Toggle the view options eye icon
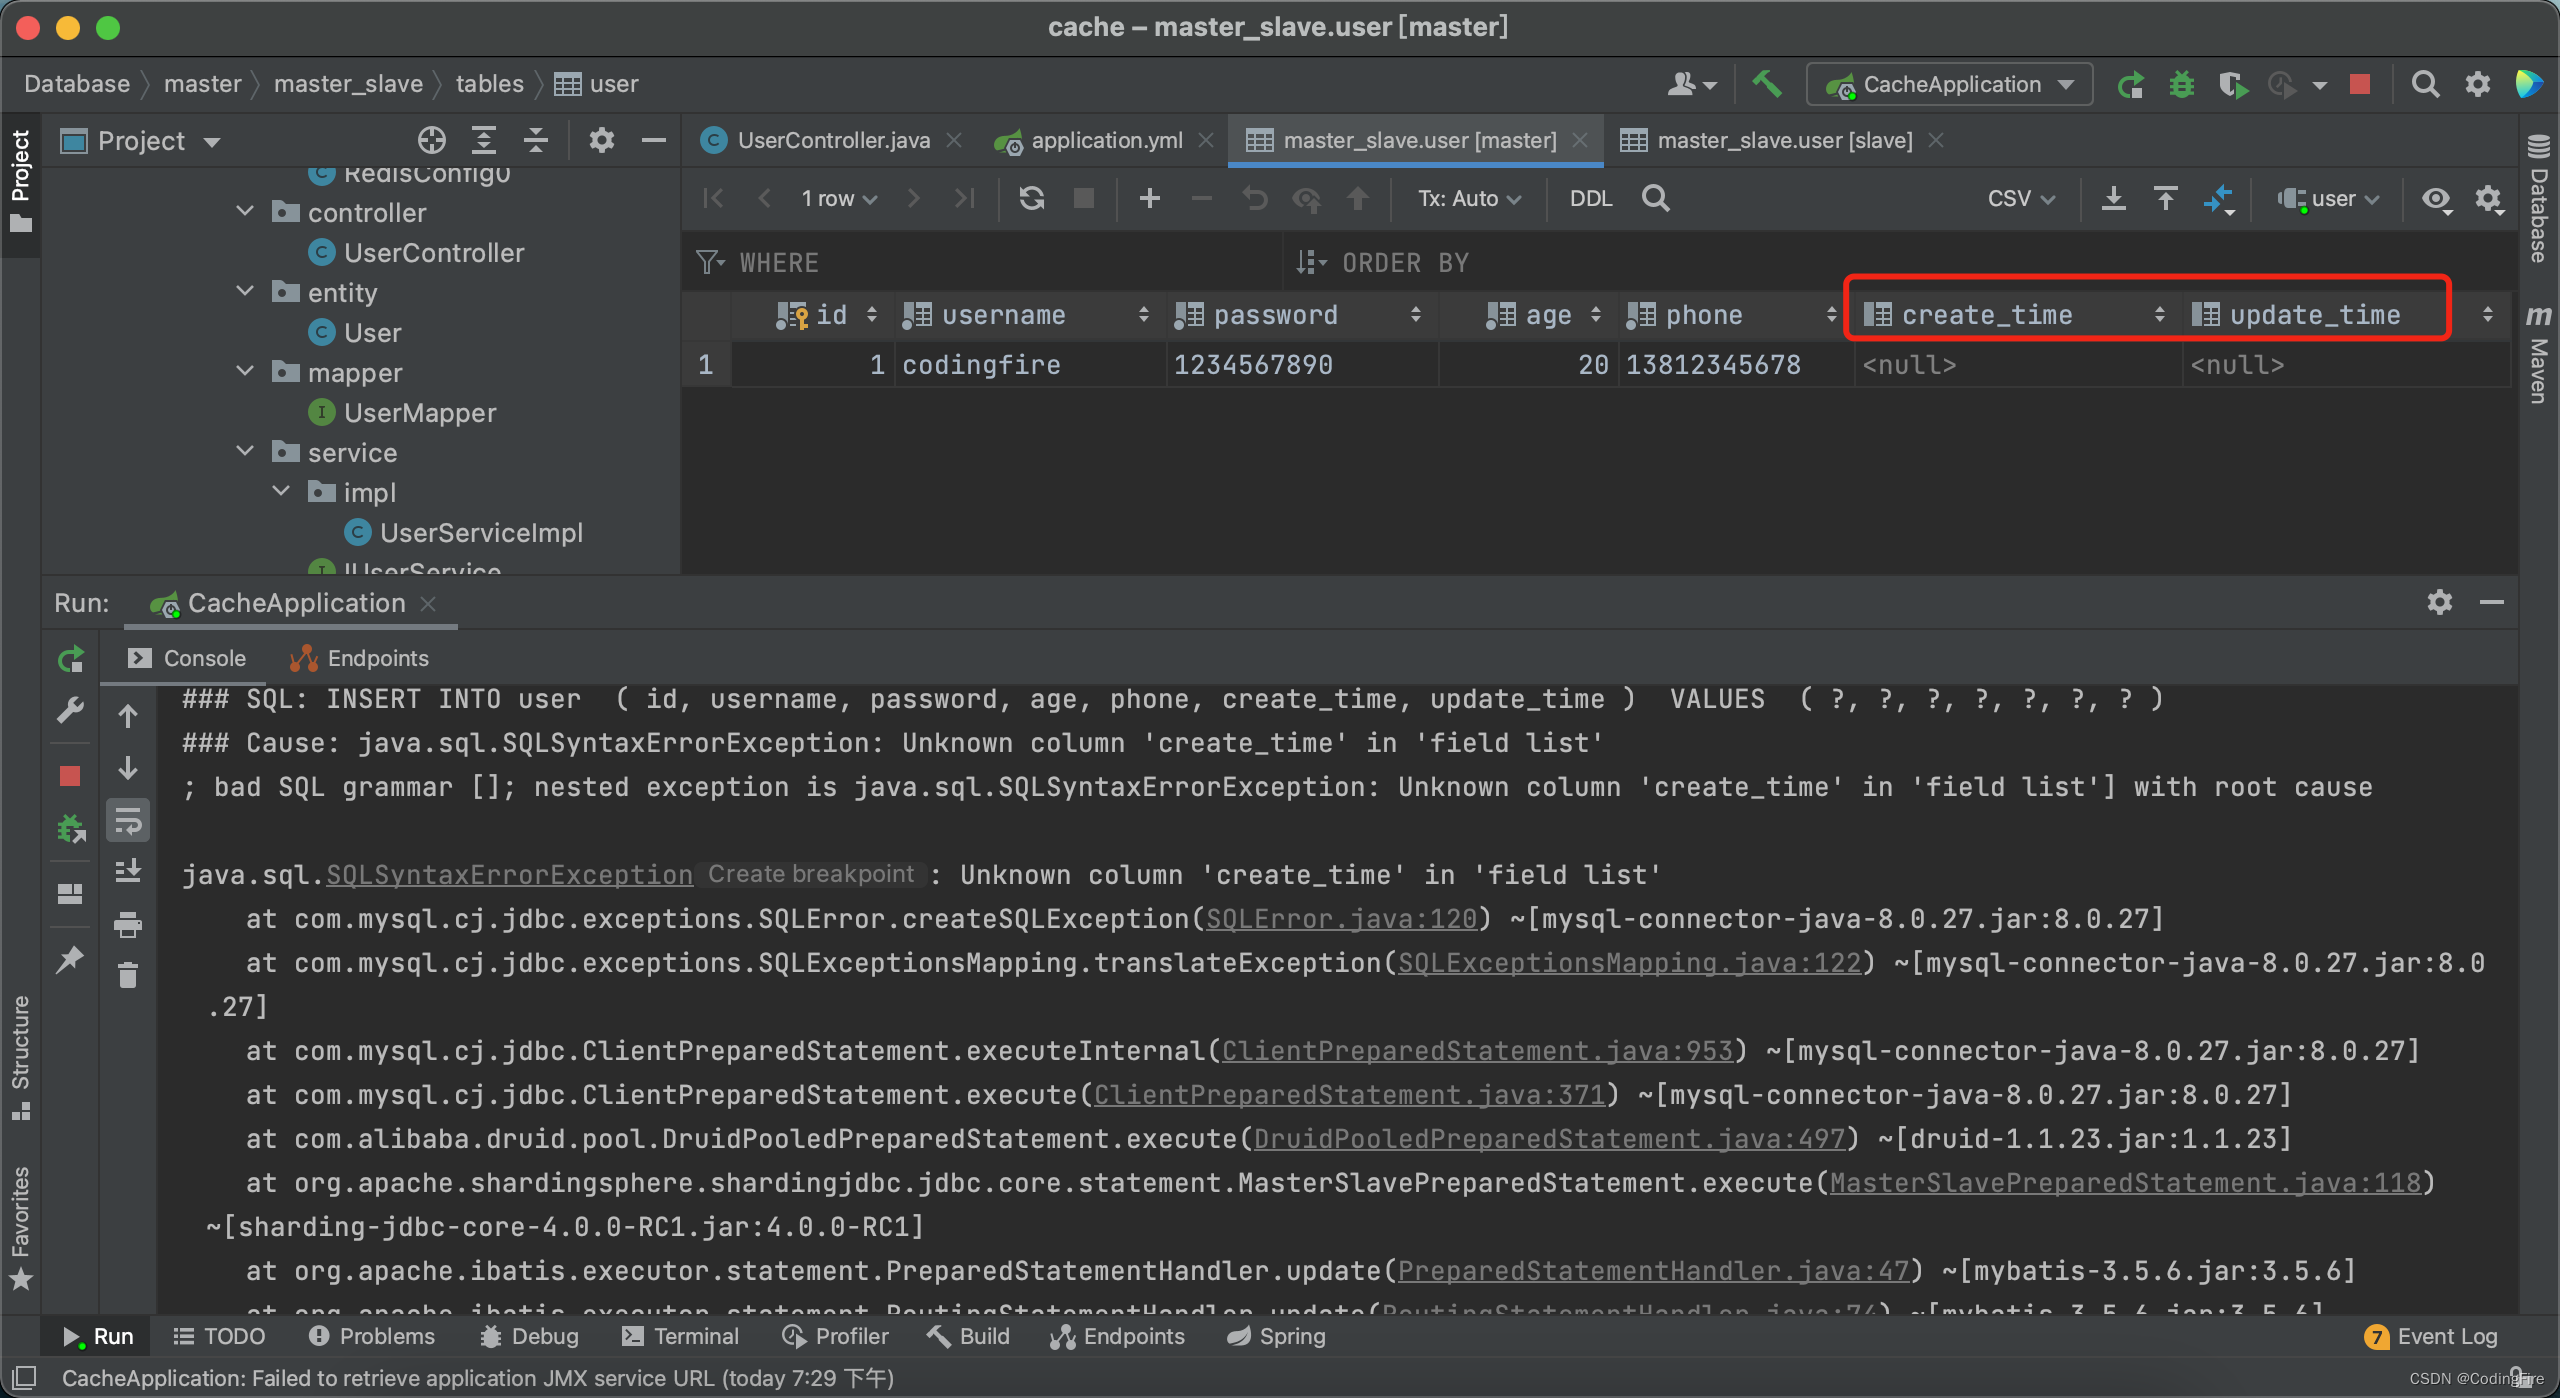Viewport: 2560px width, 1398px height. tap(2436, 198)
